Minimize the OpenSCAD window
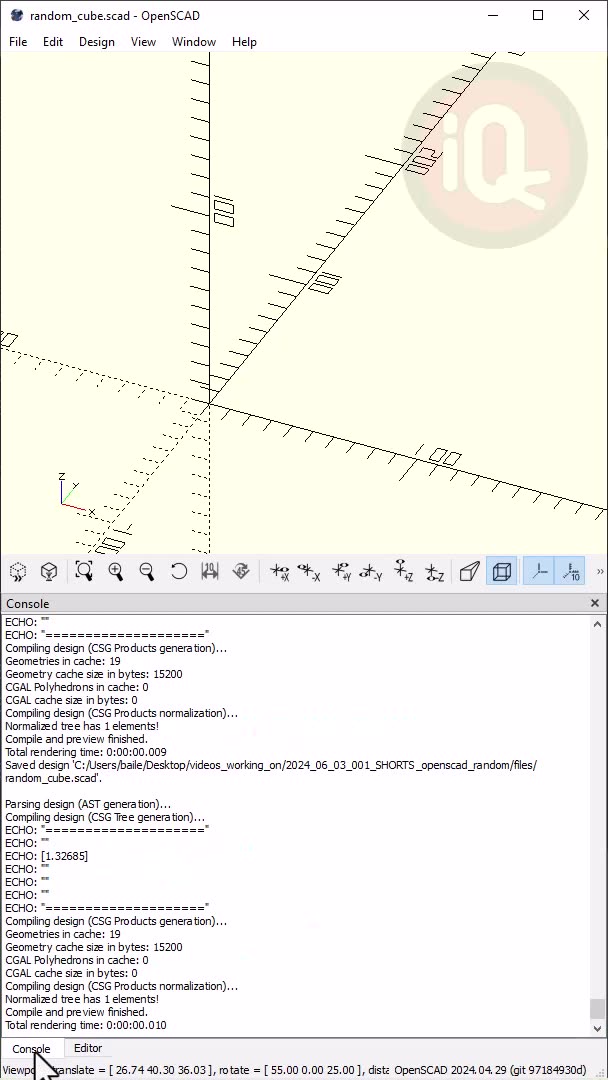The width and height of the screenshot is (608, 1080). 492,15
